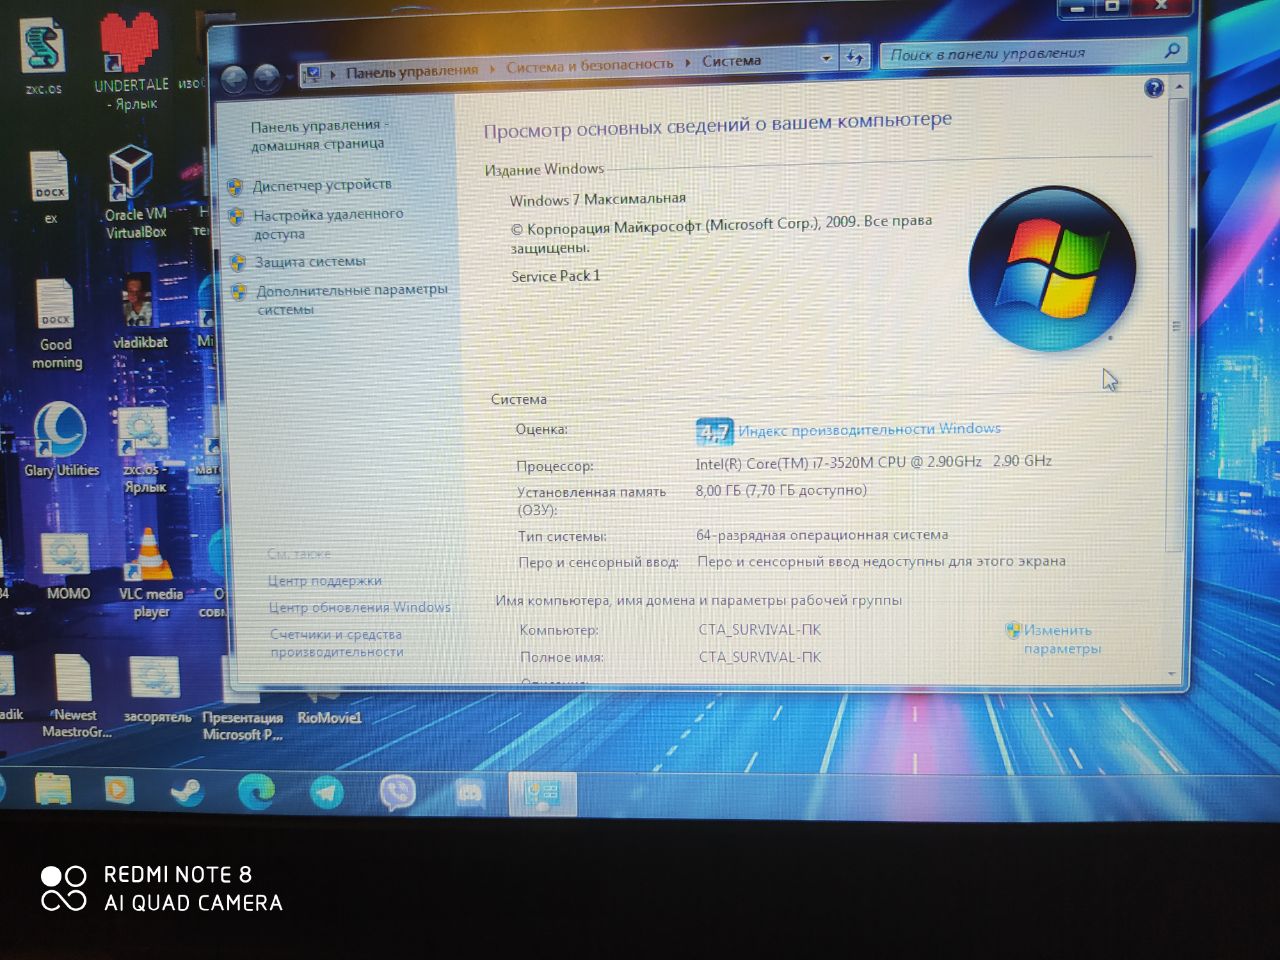The image size is (1280, 960).
Task: Click the search magnifier icon
Action: click(x=1172, y=49)
